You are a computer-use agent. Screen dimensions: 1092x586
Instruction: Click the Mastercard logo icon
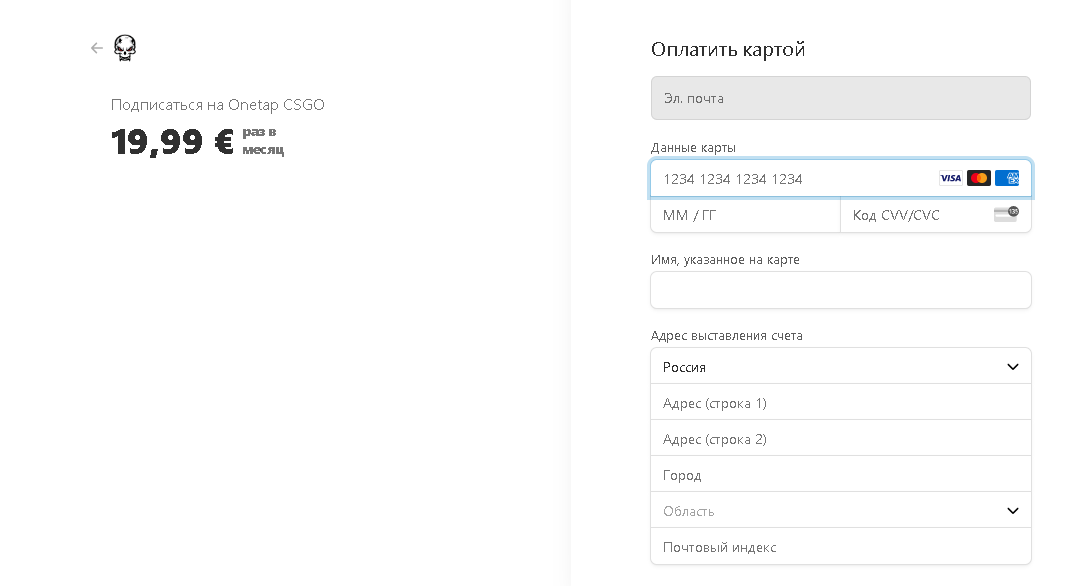click(979, 179)
